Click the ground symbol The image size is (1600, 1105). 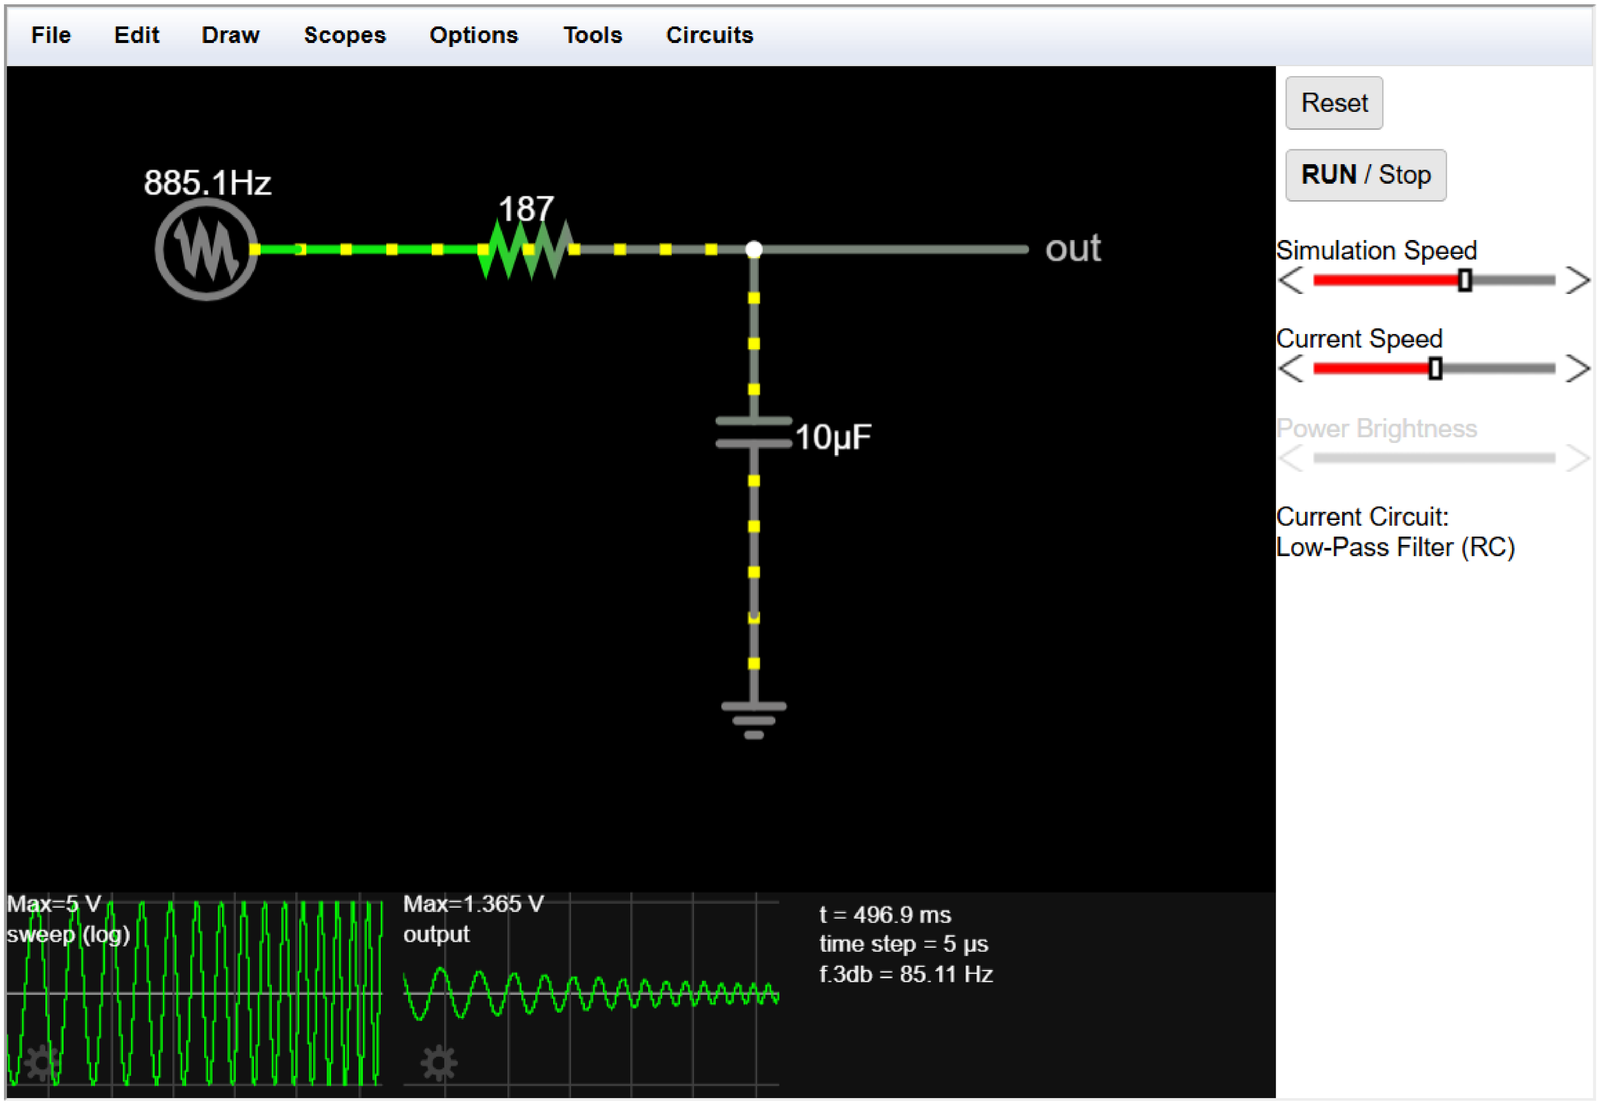(x=754, y=720)
